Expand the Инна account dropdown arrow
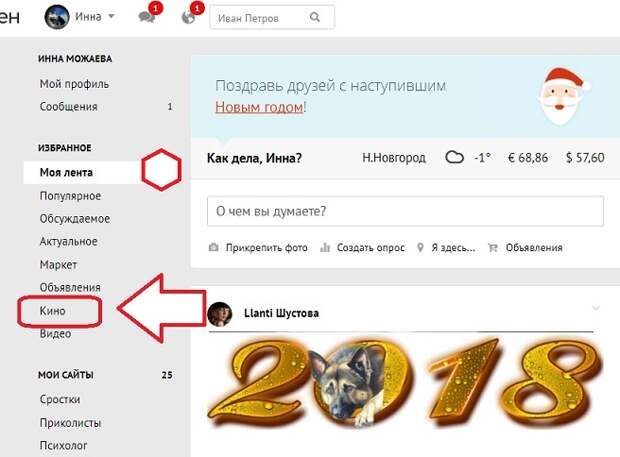 (x=111, y=16)
